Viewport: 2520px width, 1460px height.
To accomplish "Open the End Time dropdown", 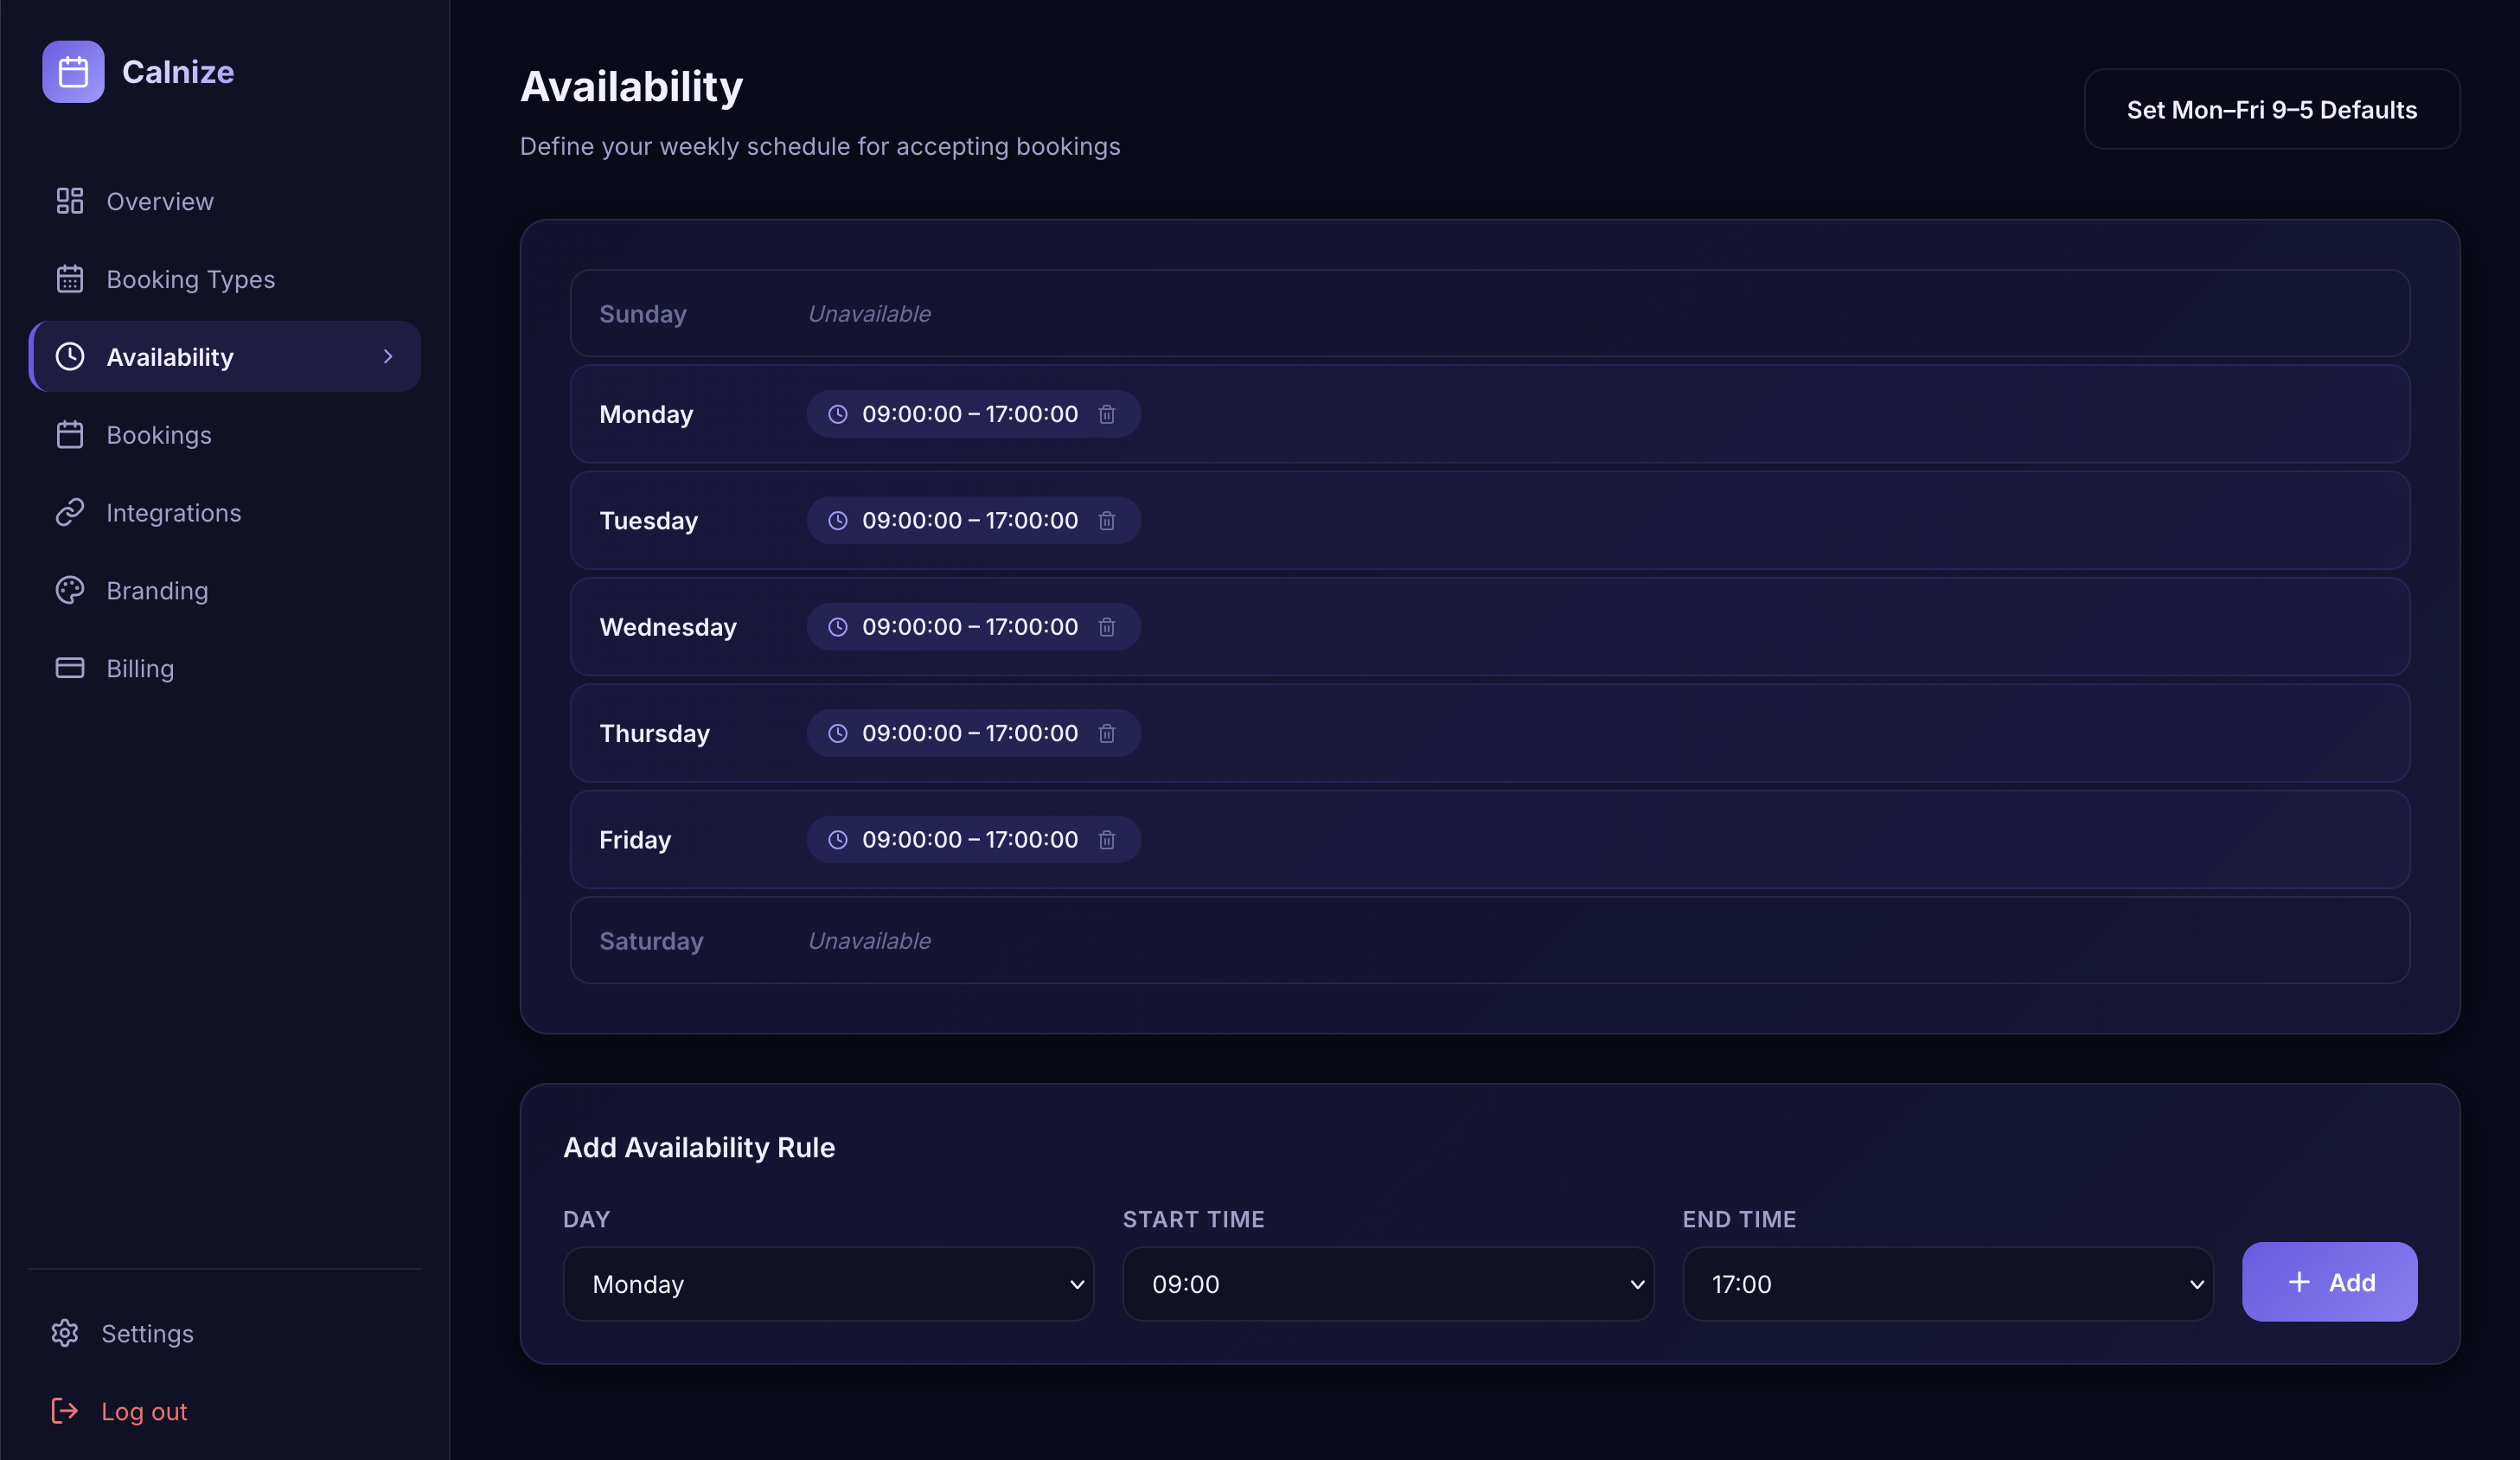I will click(1946, 1284).
